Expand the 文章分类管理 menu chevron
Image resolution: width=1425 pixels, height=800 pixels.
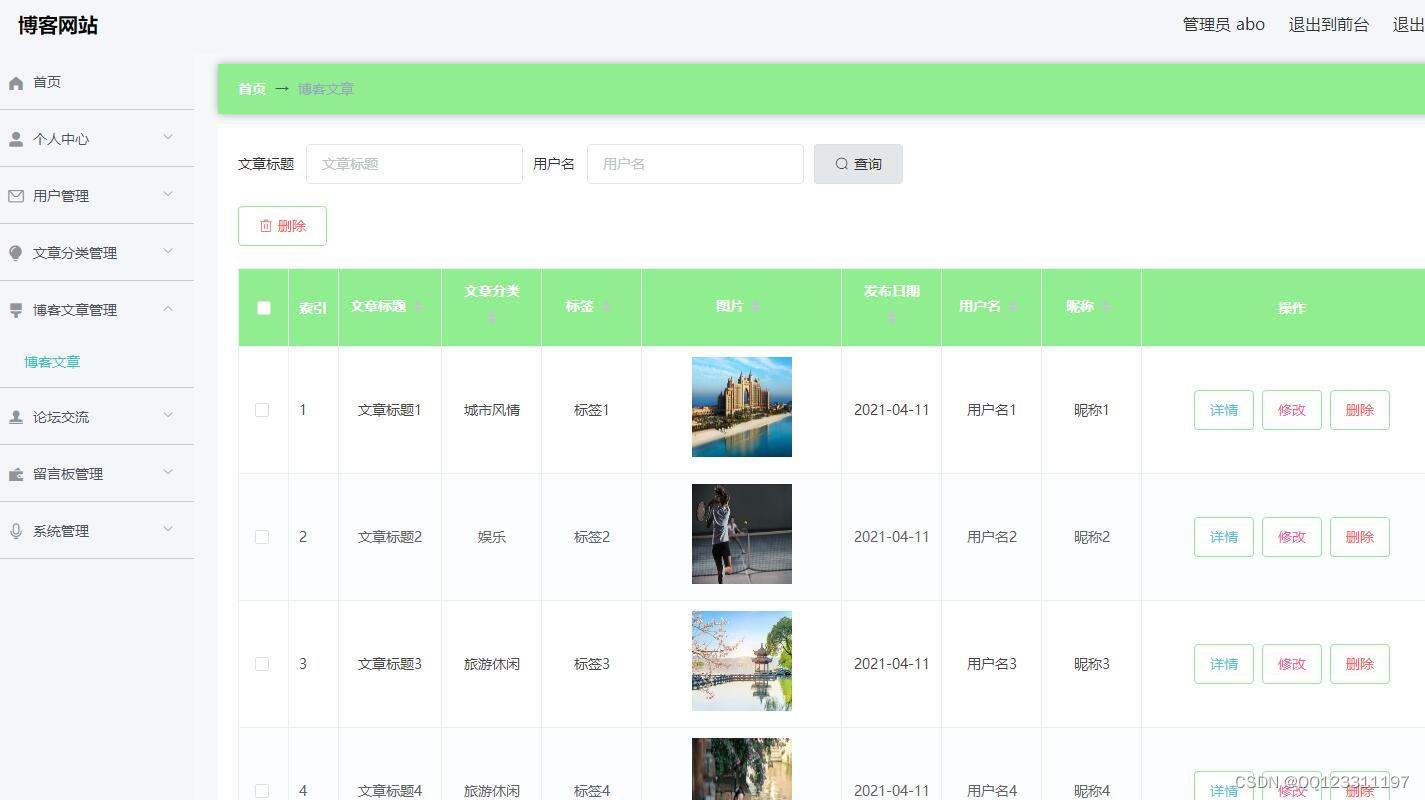point(168,252)
